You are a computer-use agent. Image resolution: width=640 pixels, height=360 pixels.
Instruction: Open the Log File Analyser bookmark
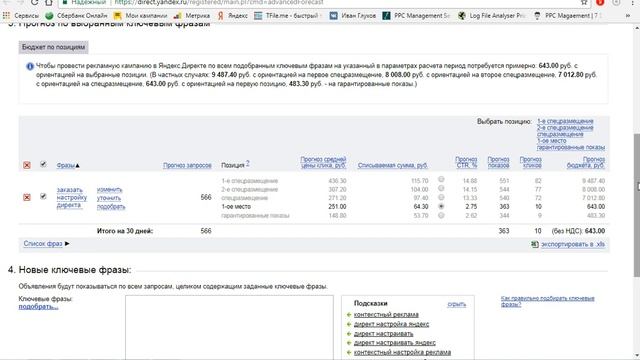491,16
